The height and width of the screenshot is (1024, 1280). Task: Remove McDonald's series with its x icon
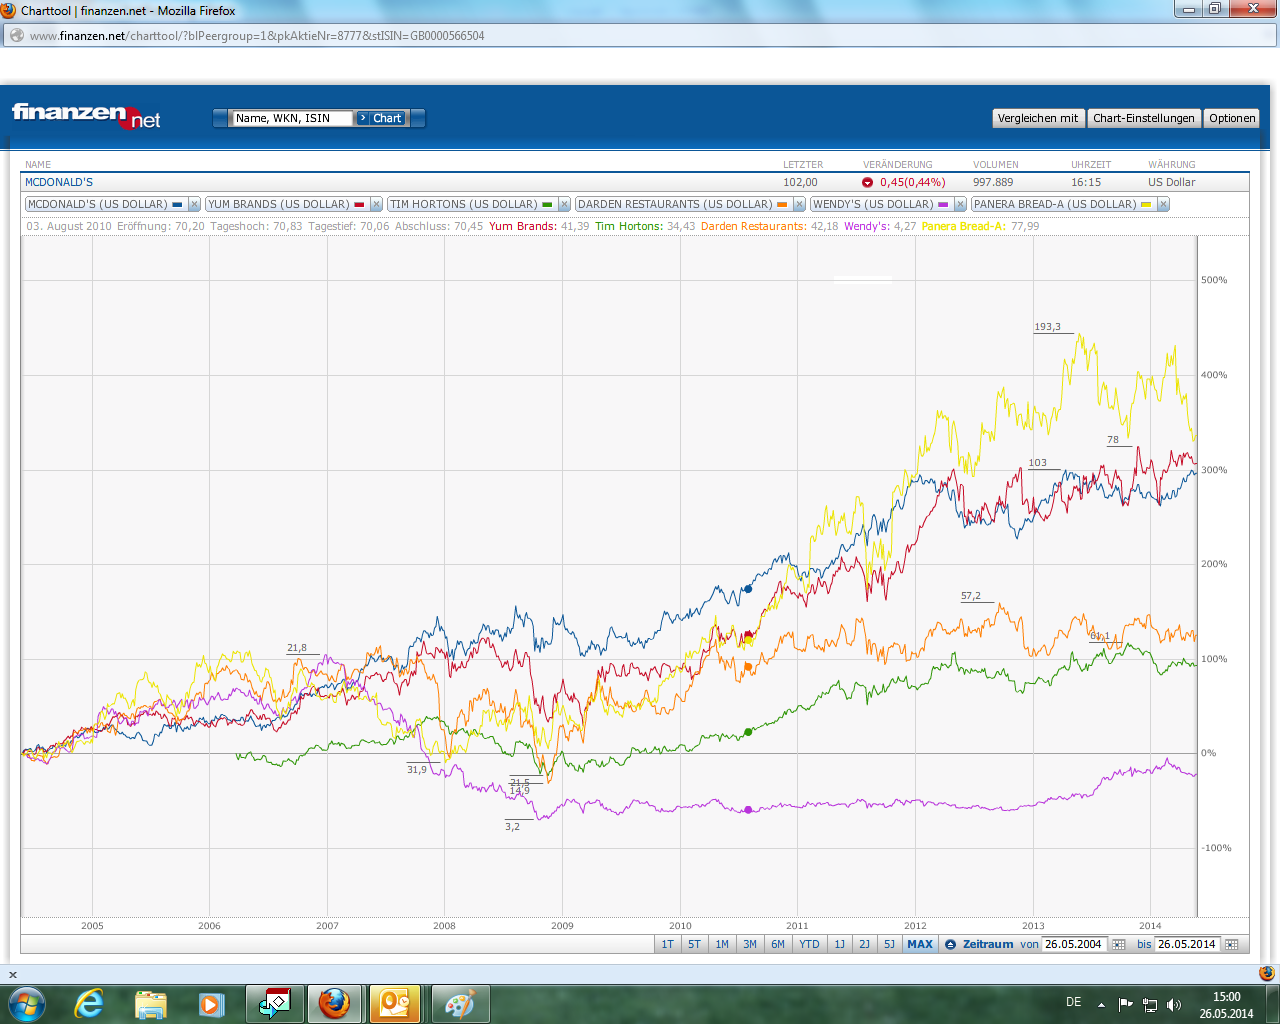(194, 204)
